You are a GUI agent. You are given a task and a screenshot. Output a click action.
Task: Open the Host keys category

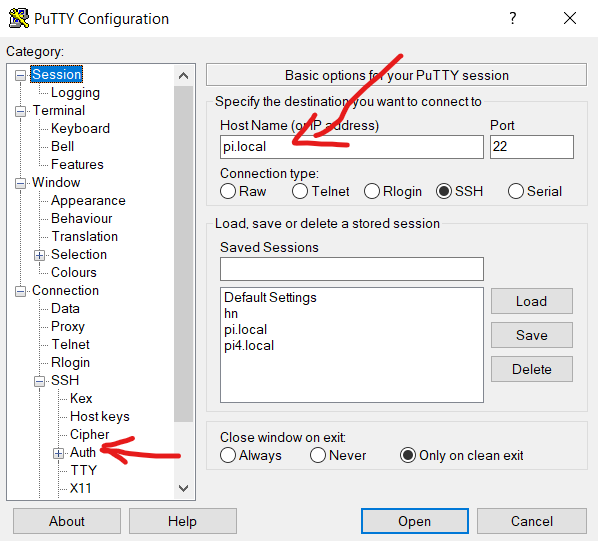[100, 416]
